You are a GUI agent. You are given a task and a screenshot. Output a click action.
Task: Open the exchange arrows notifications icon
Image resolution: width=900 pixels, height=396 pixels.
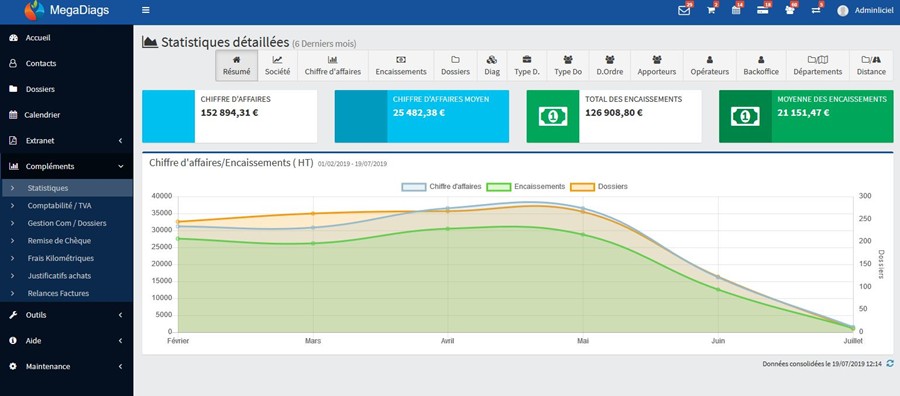816,10
